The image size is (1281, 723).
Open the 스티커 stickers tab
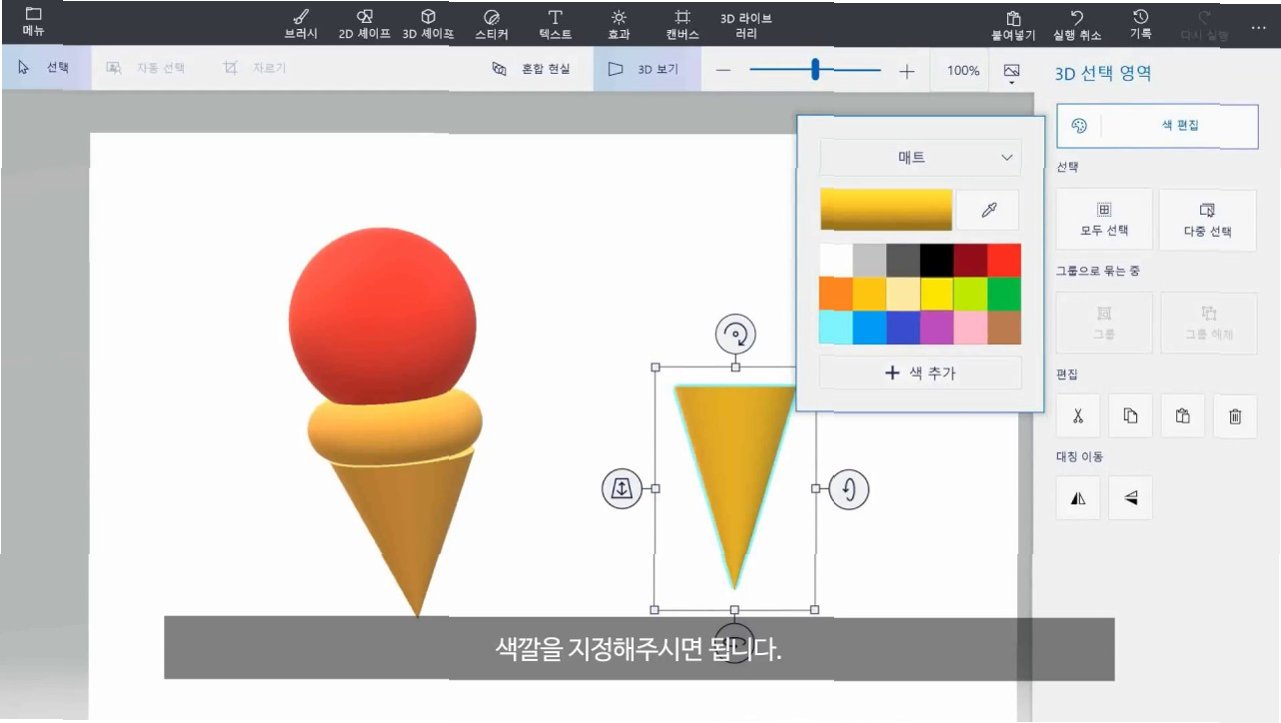pyautogui.click(x=491, y=25)
